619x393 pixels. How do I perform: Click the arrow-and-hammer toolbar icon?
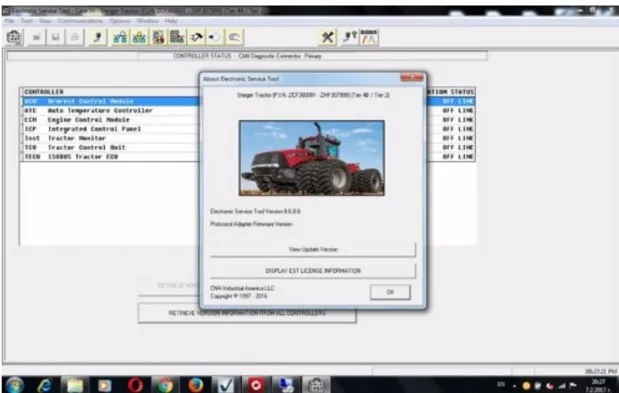pos(196,37)
